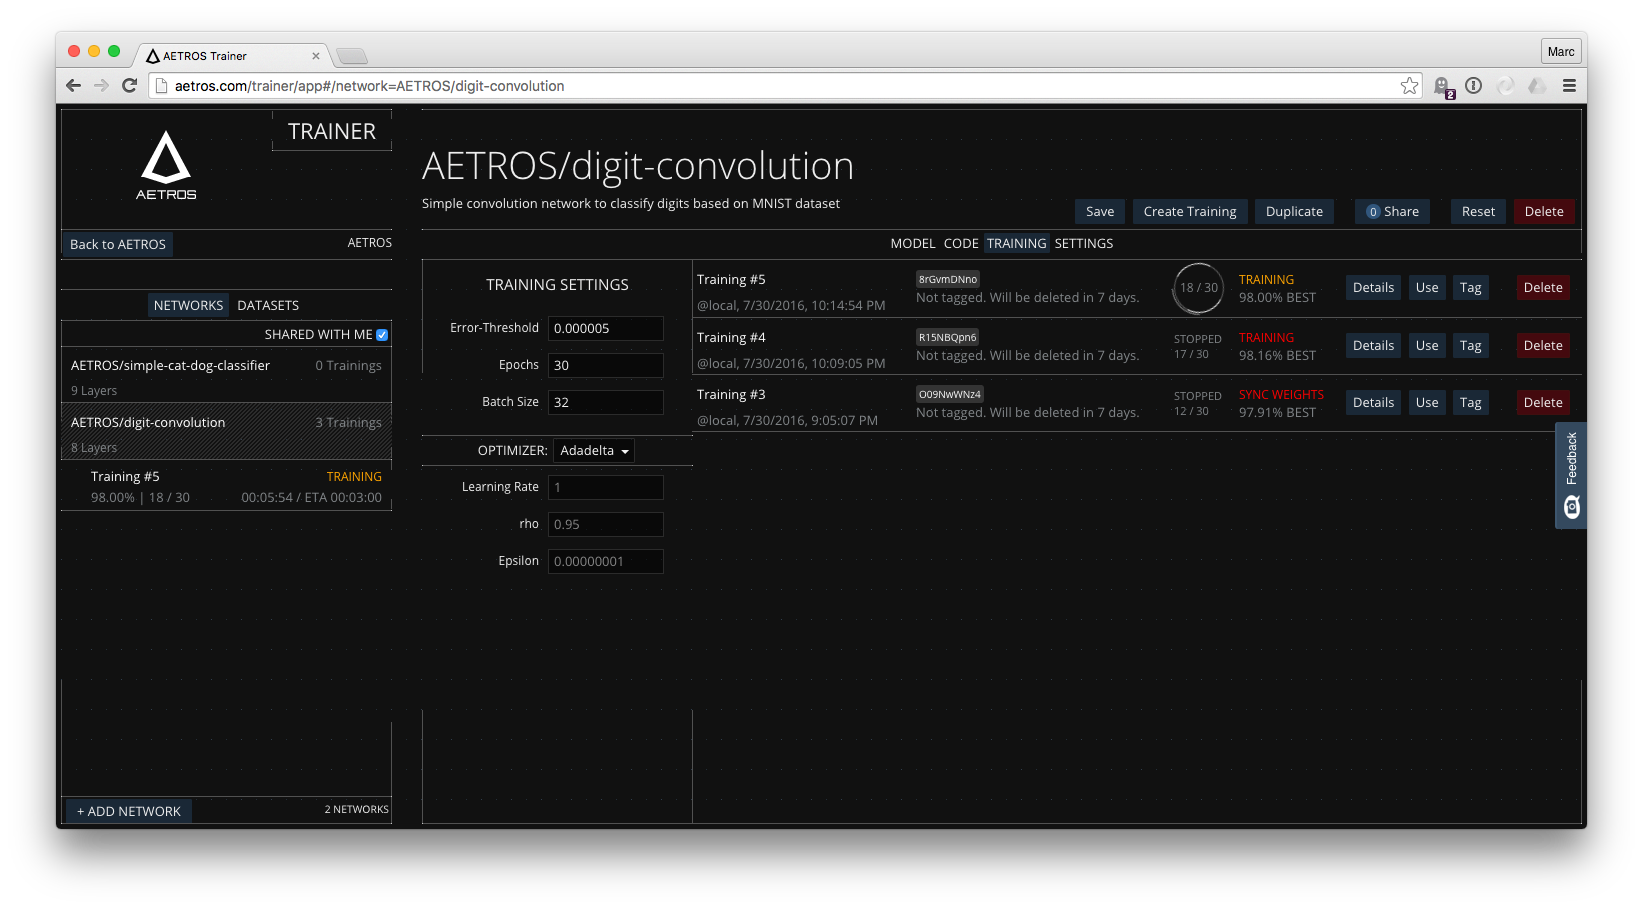View Details of Training #5

(1372, 287)
